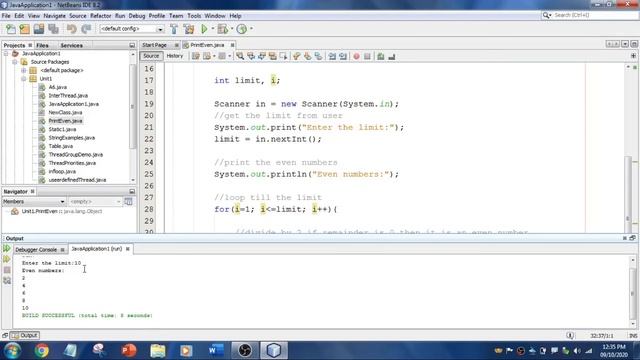Open the Debug menu
Image resolution: width=640 pixels, height=360 pixels.
pyautogui.click(x=137, y=16)
